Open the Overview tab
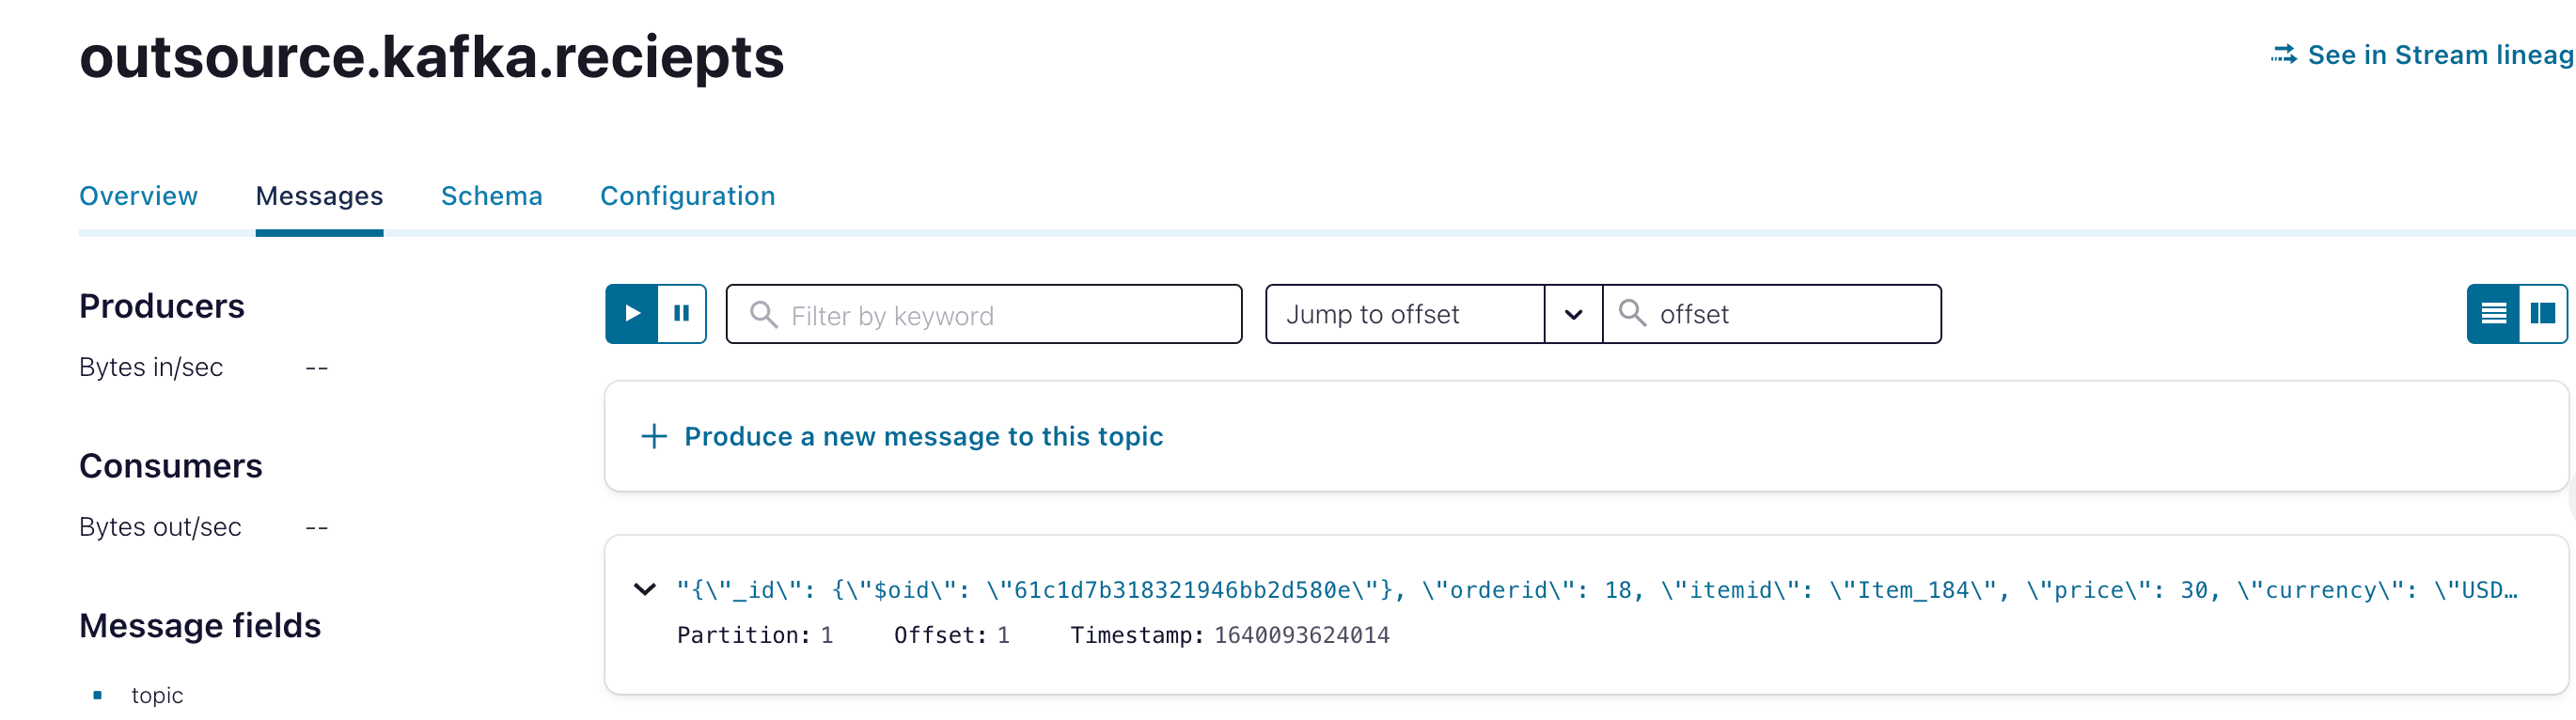Viewport: 2576px width, 720px height. coord(138,196)
